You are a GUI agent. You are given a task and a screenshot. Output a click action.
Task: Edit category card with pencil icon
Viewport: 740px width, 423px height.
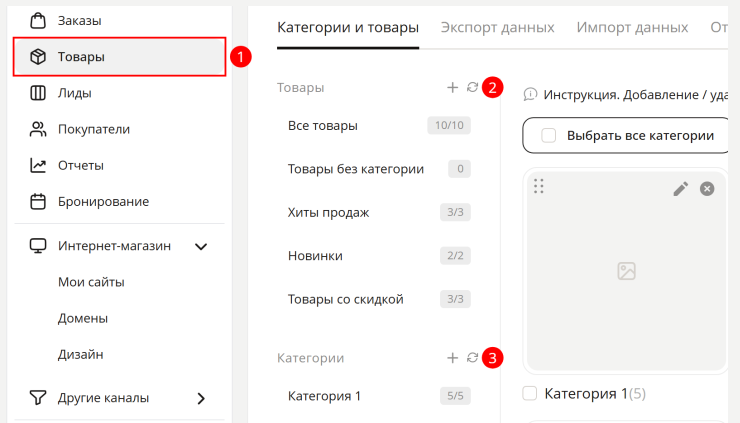(x=681, y=189)
